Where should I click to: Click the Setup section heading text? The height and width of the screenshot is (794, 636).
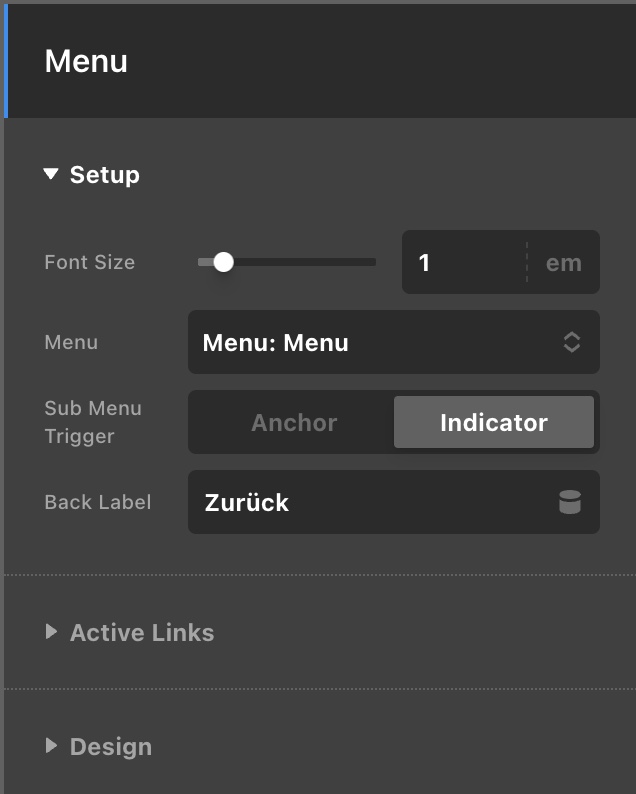click(104, 175)
